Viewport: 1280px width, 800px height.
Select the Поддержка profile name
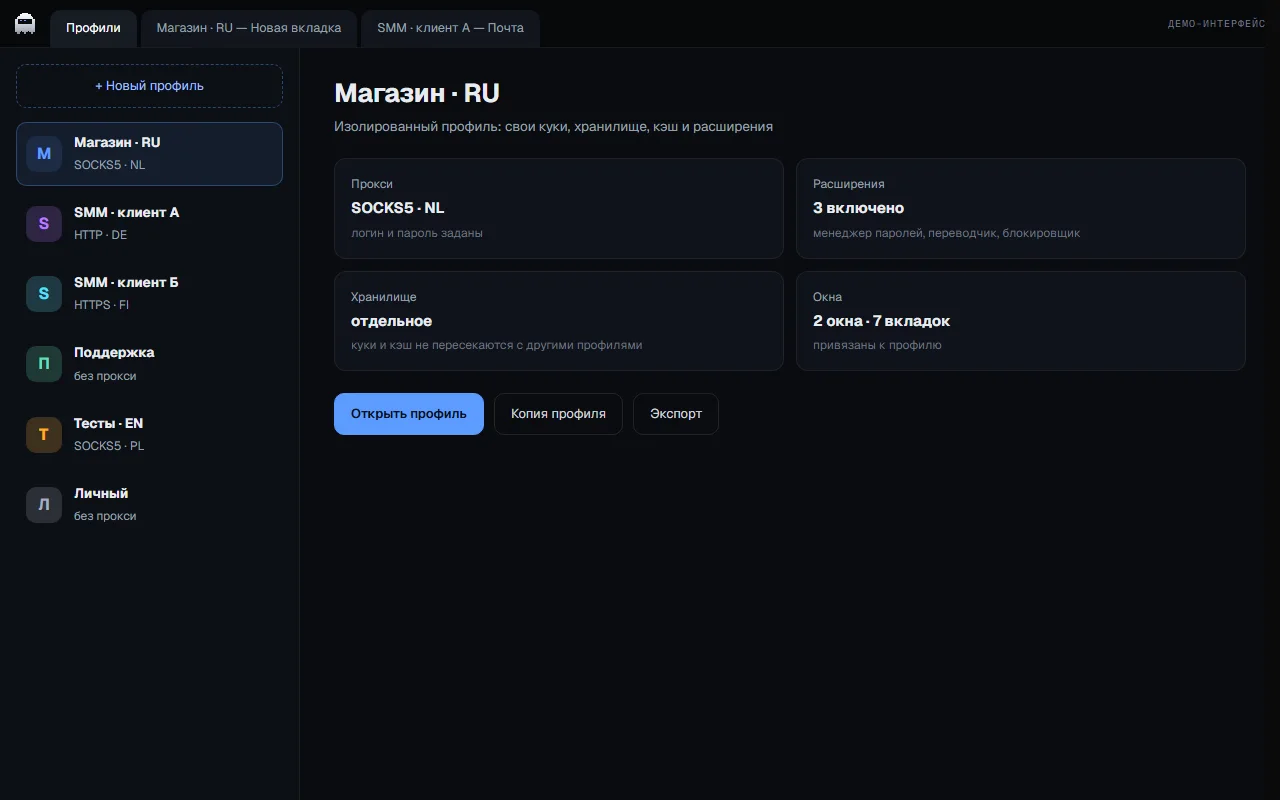[x=114, y=352]
